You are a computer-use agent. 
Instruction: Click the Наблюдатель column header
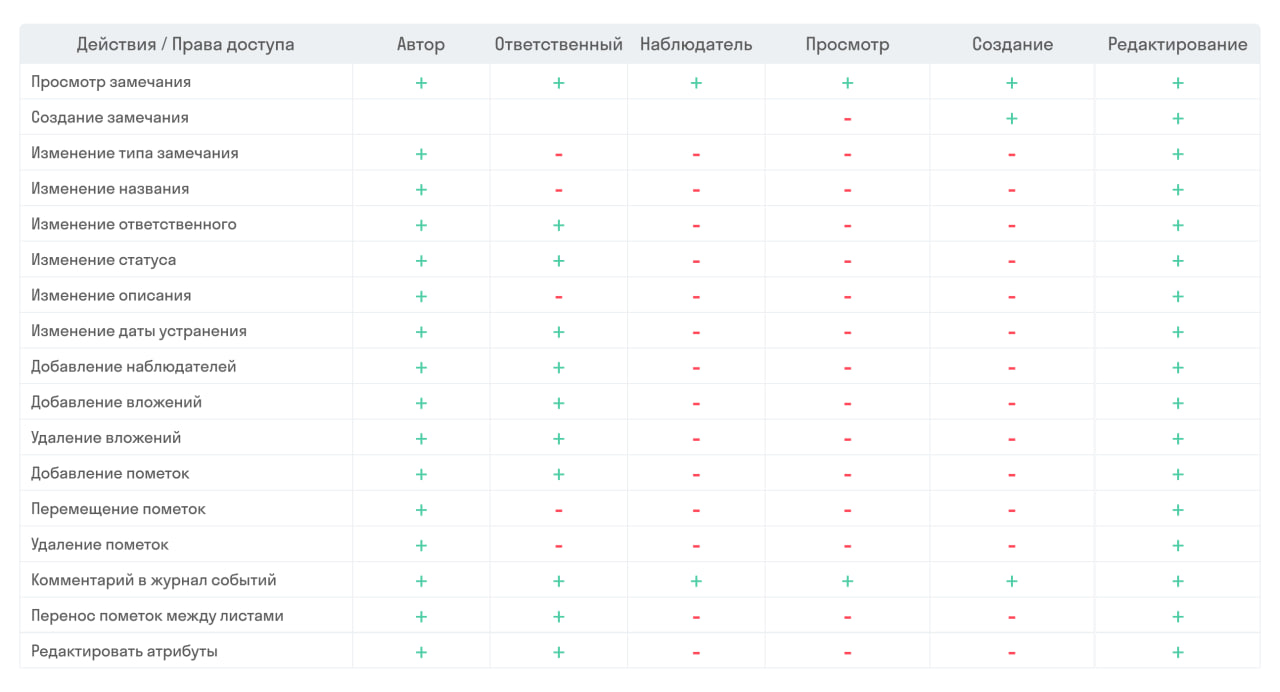(x=696, y=44)
